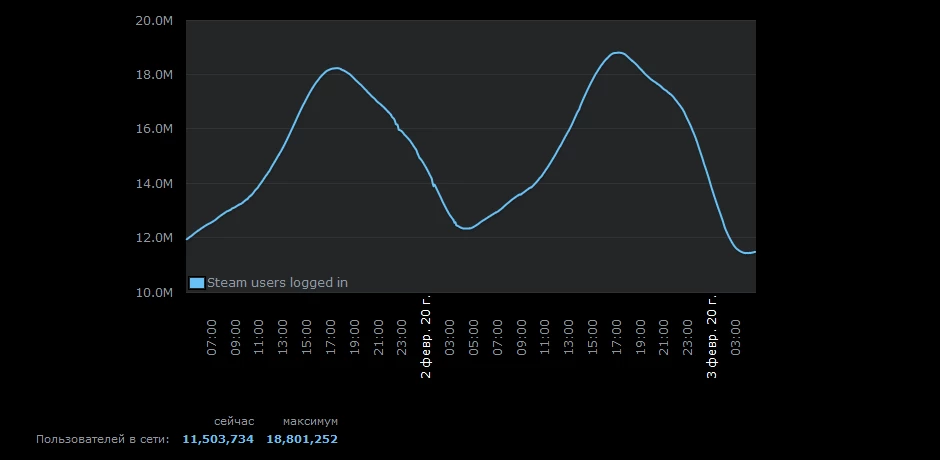This screenshot has width=940, height=460.
Task: Click the curve's trough between the two peaks
Action: pos(467,229)
